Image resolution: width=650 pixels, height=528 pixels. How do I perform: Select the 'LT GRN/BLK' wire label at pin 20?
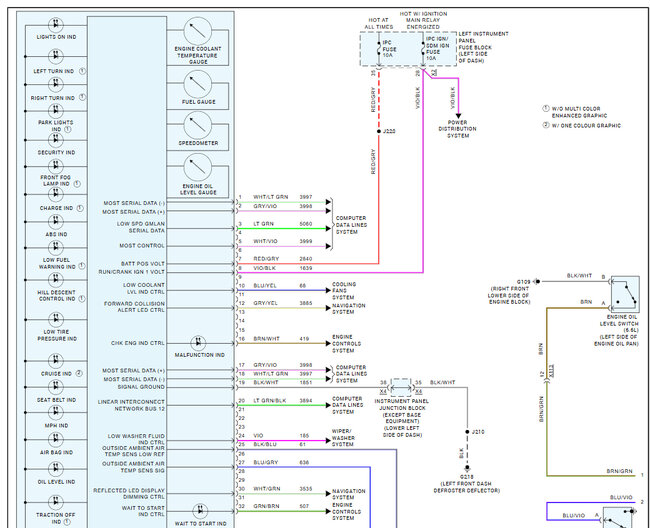pos(269,401)
